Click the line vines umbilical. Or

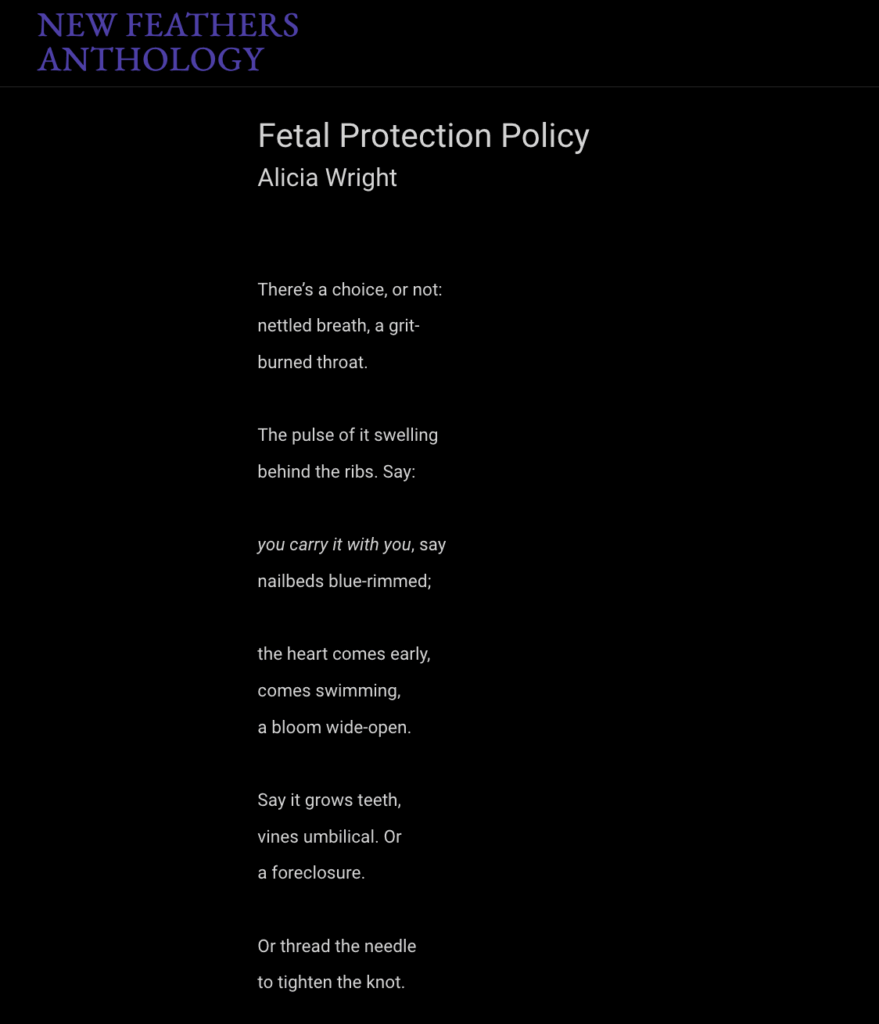[329, 837]
